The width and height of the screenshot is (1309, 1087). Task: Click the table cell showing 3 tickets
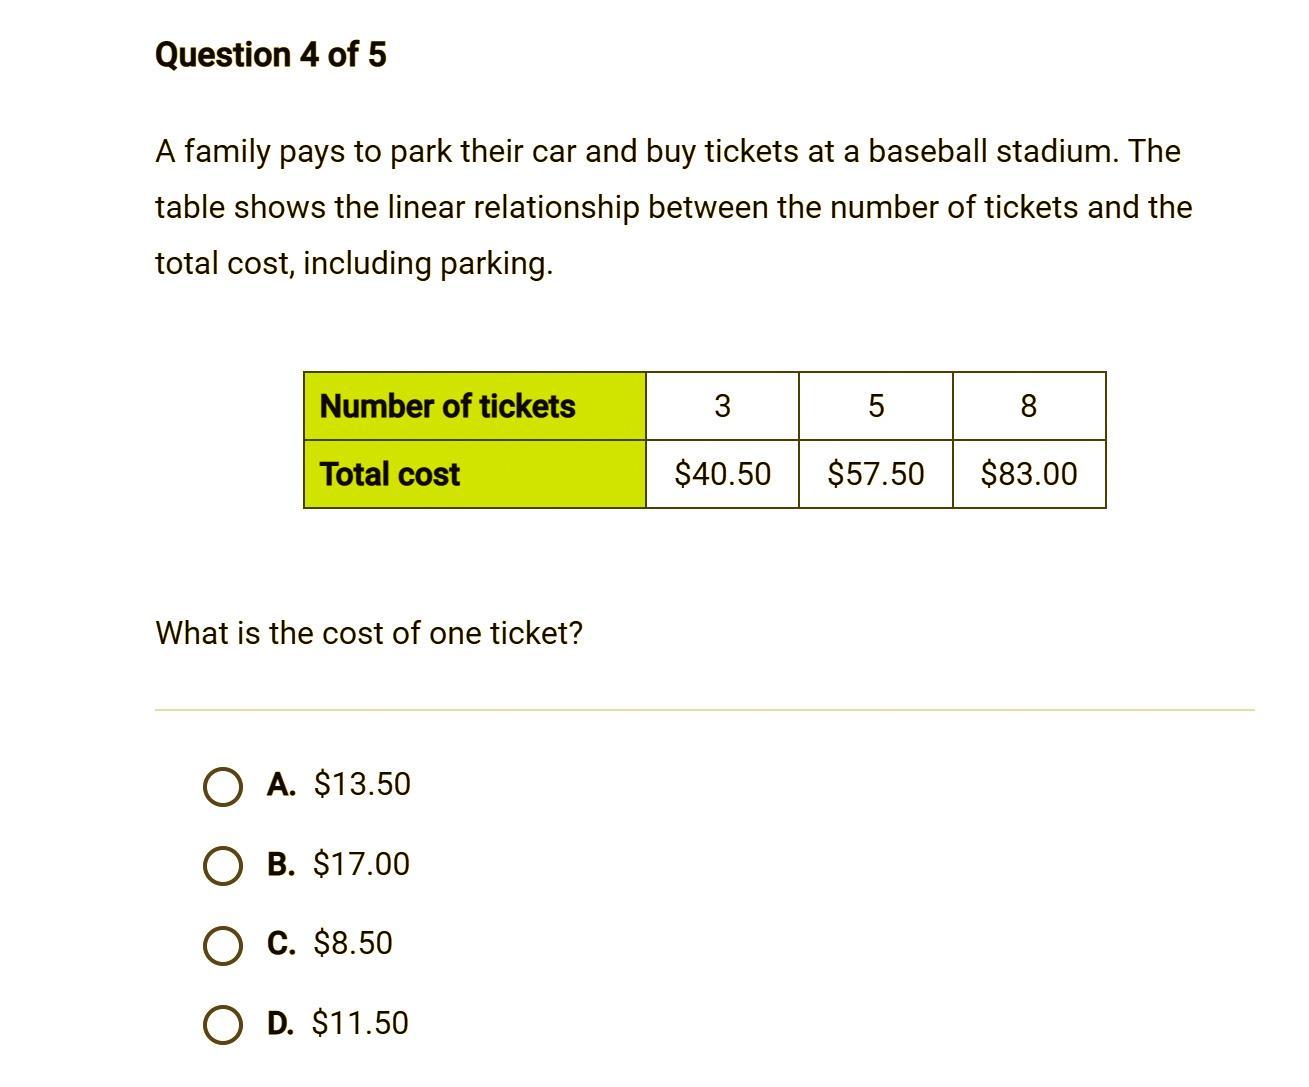tap(722, 406)
